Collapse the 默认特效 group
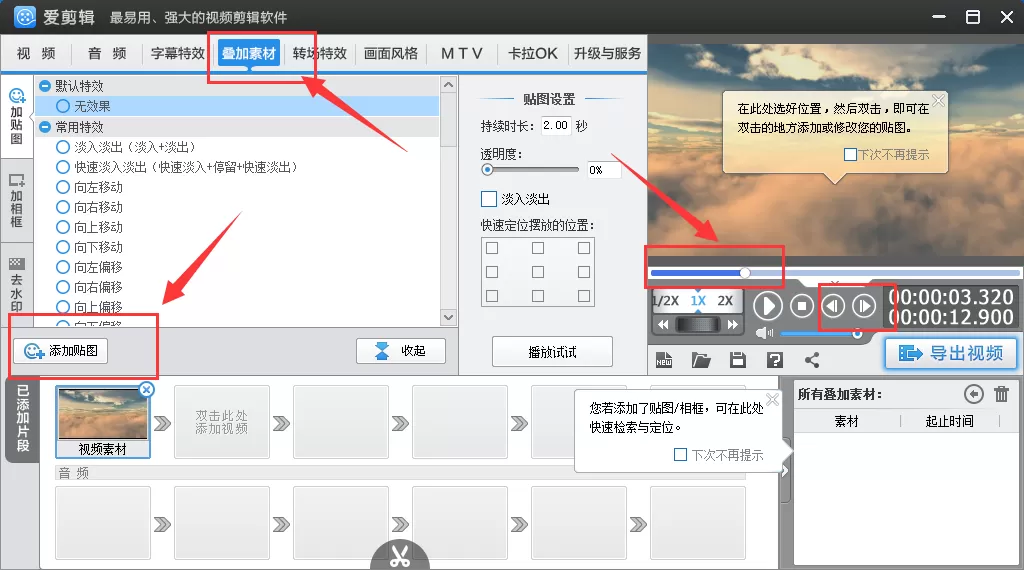The height and width of the screenshot is (570, 1024). click(45, 86)
